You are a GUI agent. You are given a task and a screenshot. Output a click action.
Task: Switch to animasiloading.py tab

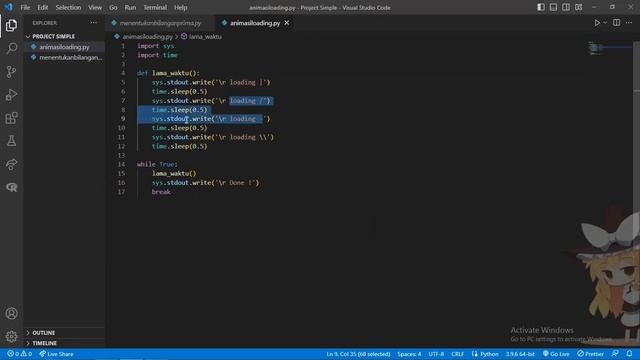click(255, 23)
